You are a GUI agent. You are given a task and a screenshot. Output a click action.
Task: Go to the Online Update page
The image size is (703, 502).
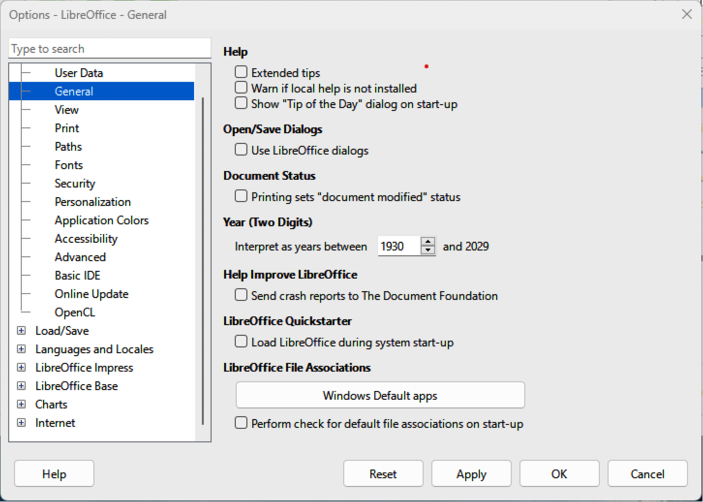(x=91, y=294)
